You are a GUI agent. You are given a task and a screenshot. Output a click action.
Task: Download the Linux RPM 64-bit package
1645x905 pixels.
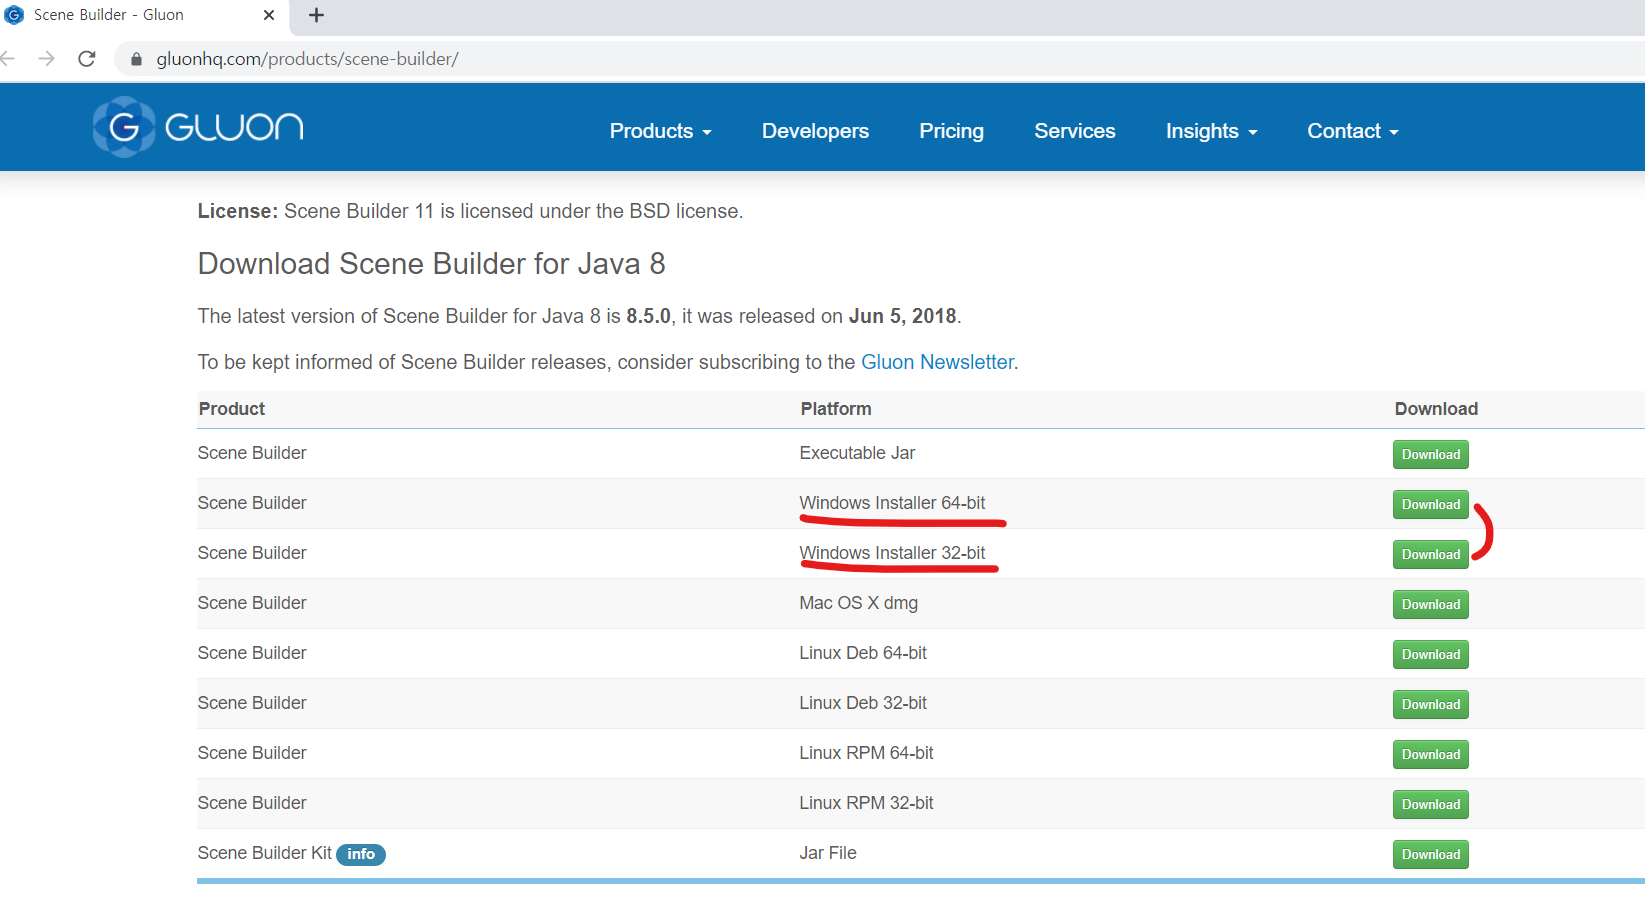(x=1430, y=754)
